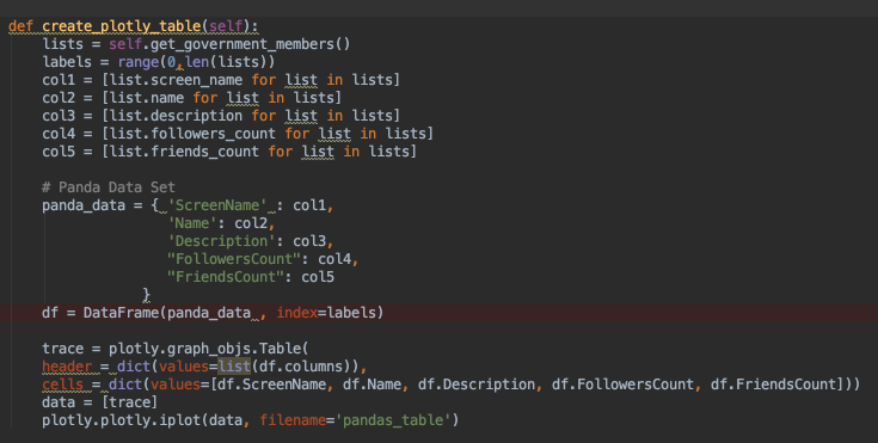The height and width of the screenshot is (443, 878).
Task: Click list.friends_count in the col5 line
Action: pos(173,151)
